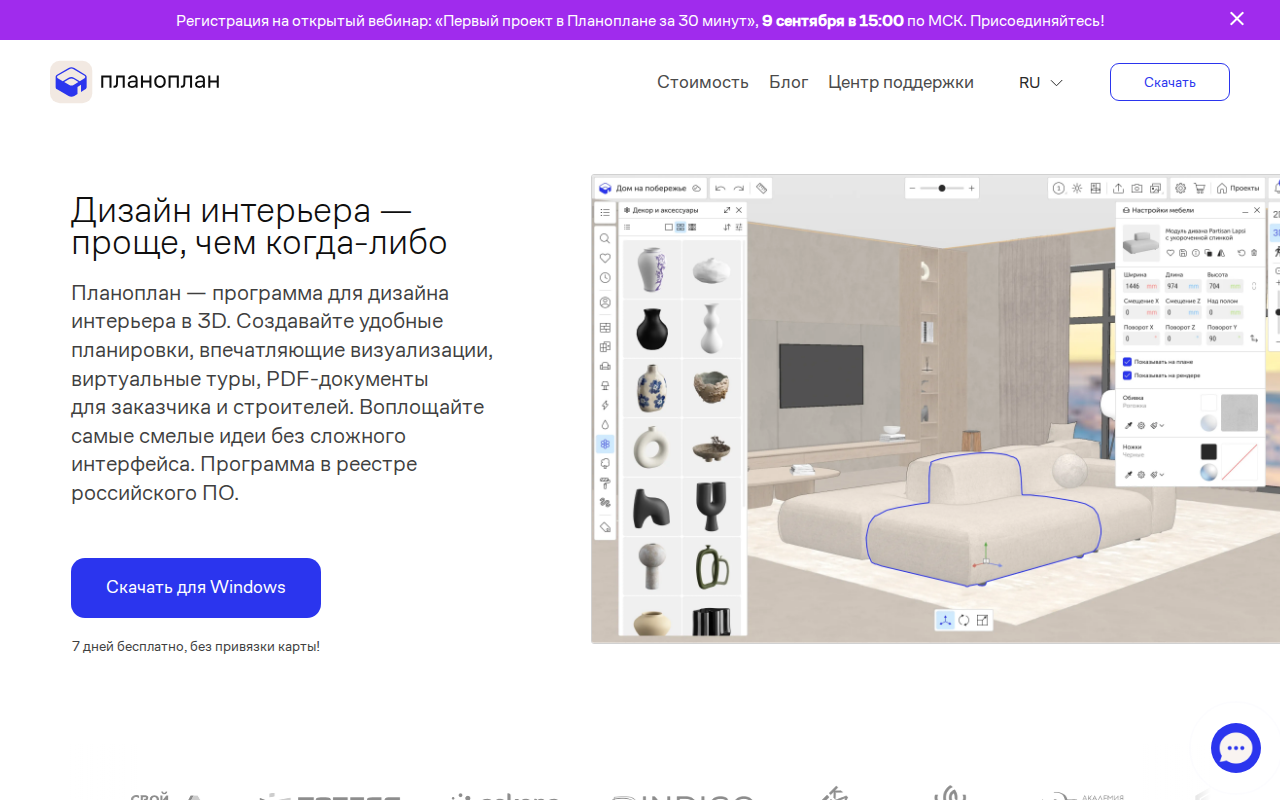Switch catalog to single large tile view
The width and height of the screenshot is (1280, 800).
click(x=669, y=228)
